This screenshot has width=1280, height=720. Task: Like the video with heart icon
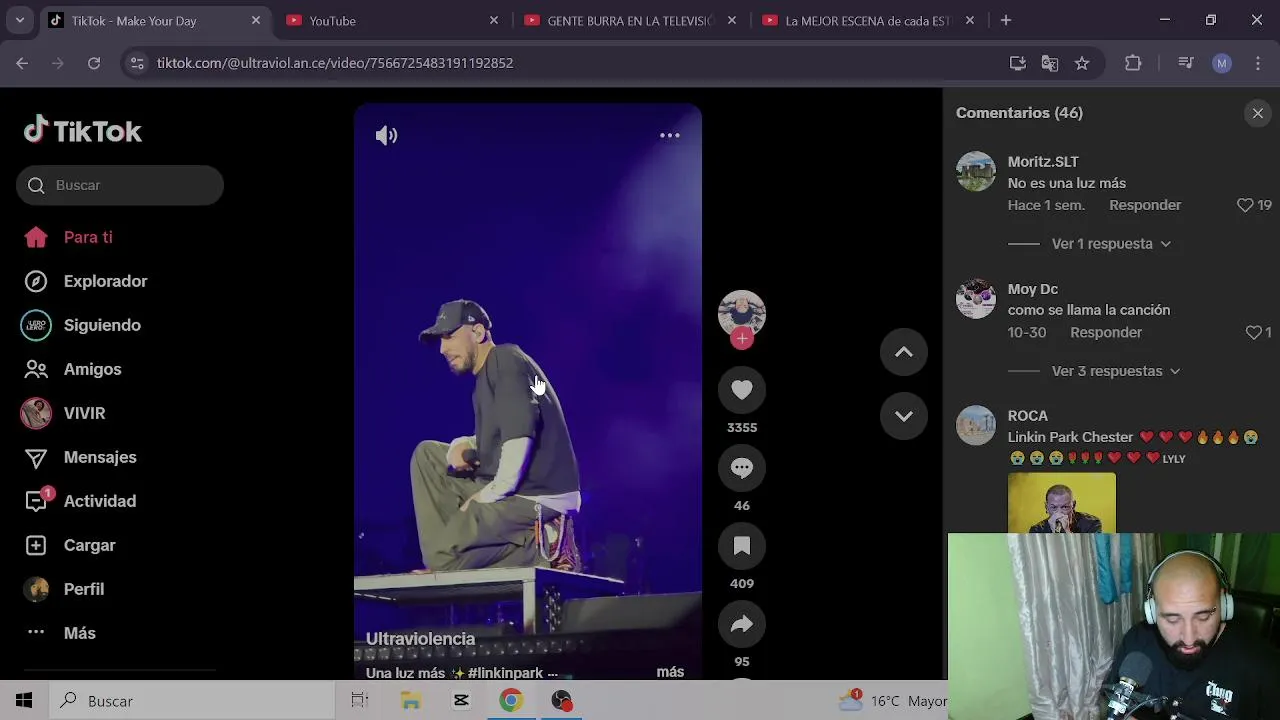click(742, 390)
